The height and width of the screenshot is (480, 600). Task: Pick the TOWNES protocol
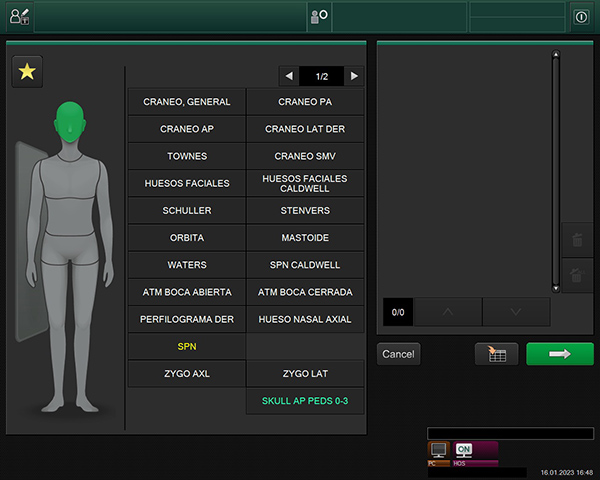[187, 156]
